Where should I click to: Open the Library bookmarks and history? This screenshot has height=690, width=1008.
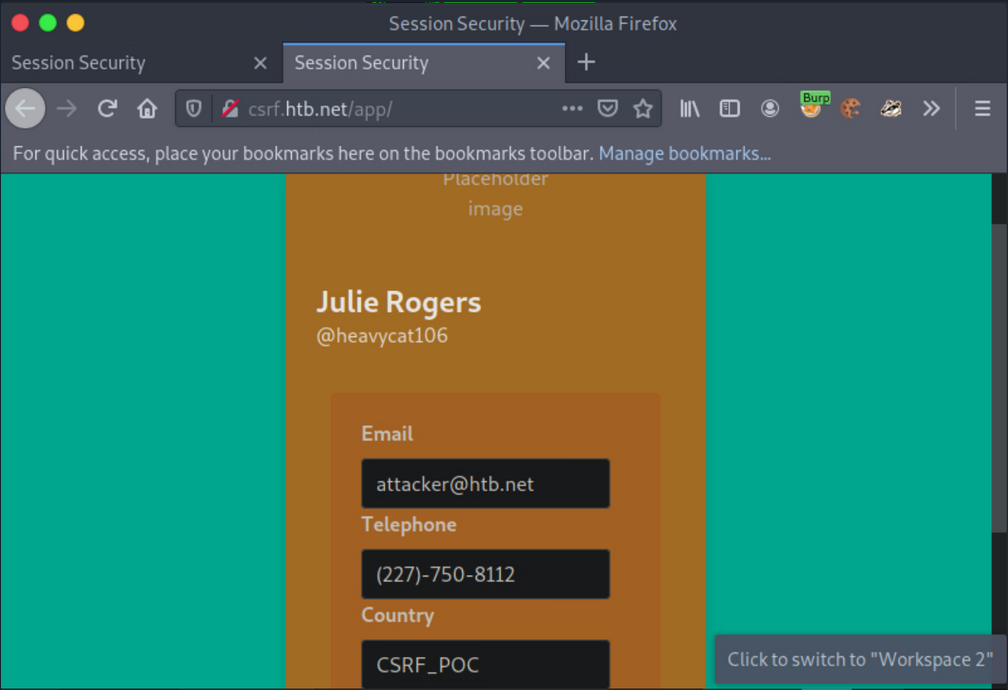(690, 109)
